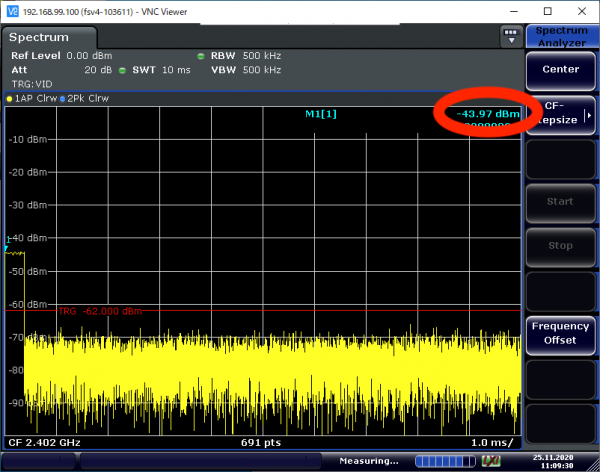Image resolution: width=600 pixels, height=472 pixels.
Task: Click the 691 pts footer label
Action: (x=261, y=443)
